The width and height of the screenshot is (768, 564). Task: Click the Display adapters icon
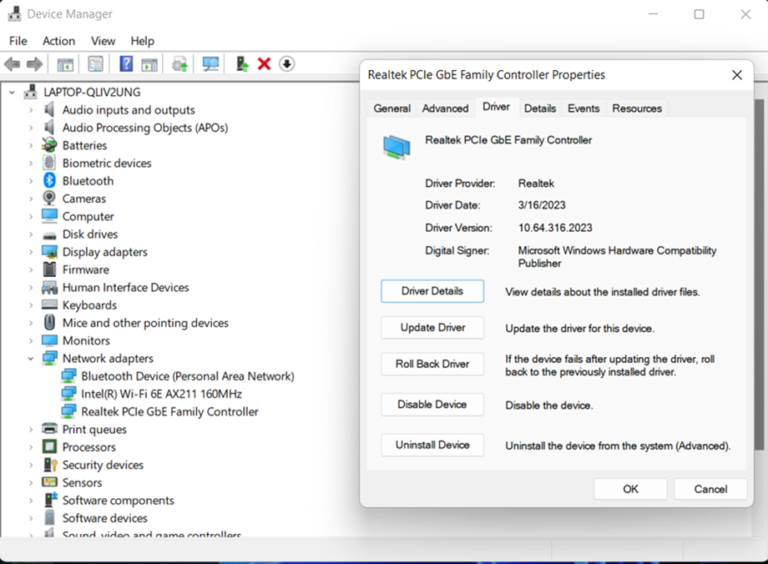pos(49,252)
